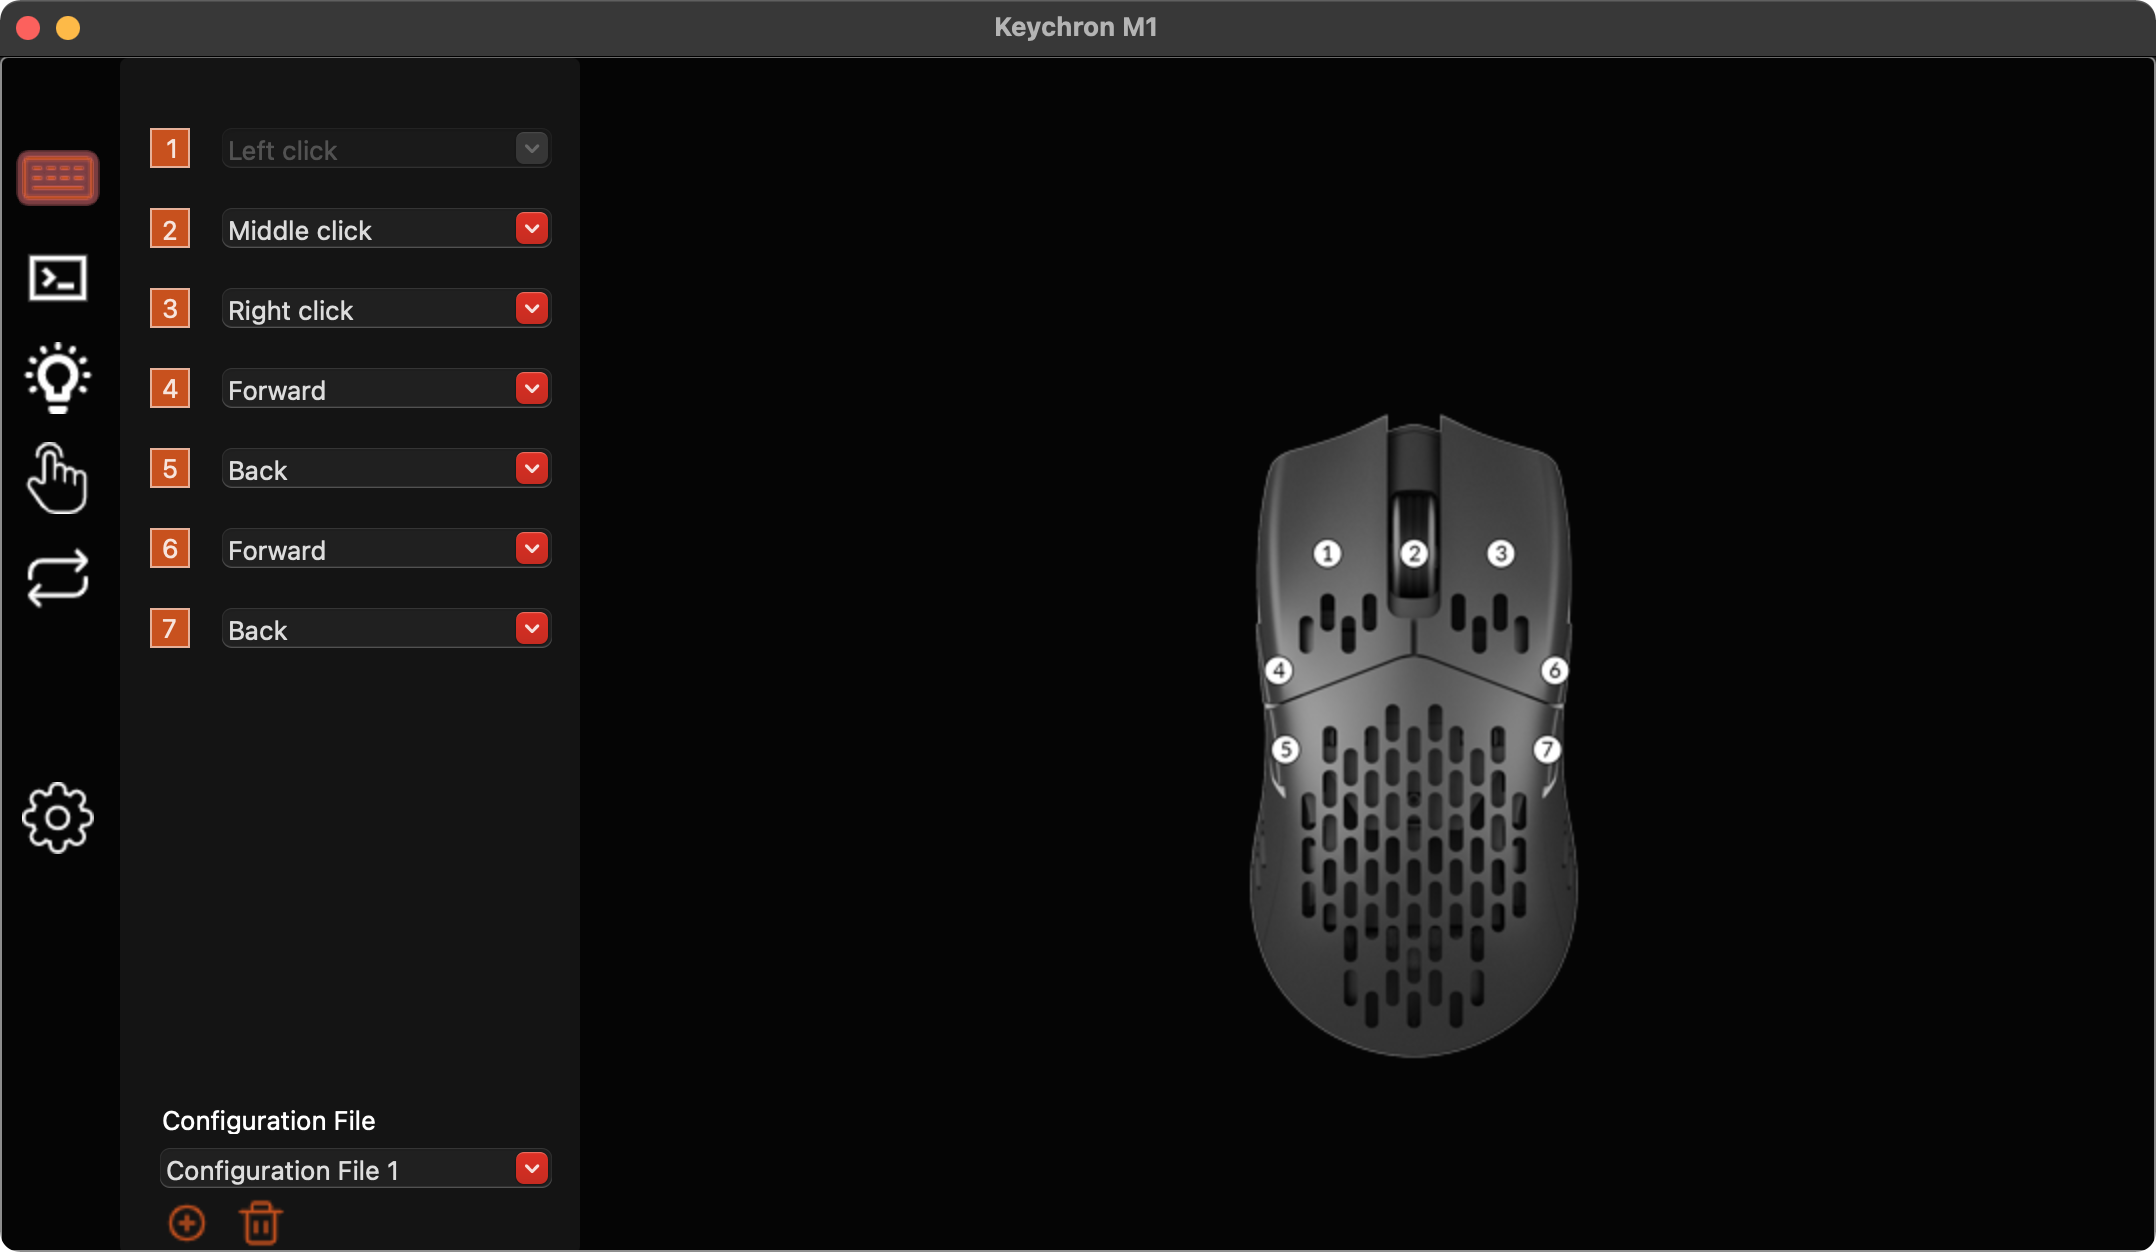
Task: Select the orange number 4 button label
Action: [x=170, y=388]
